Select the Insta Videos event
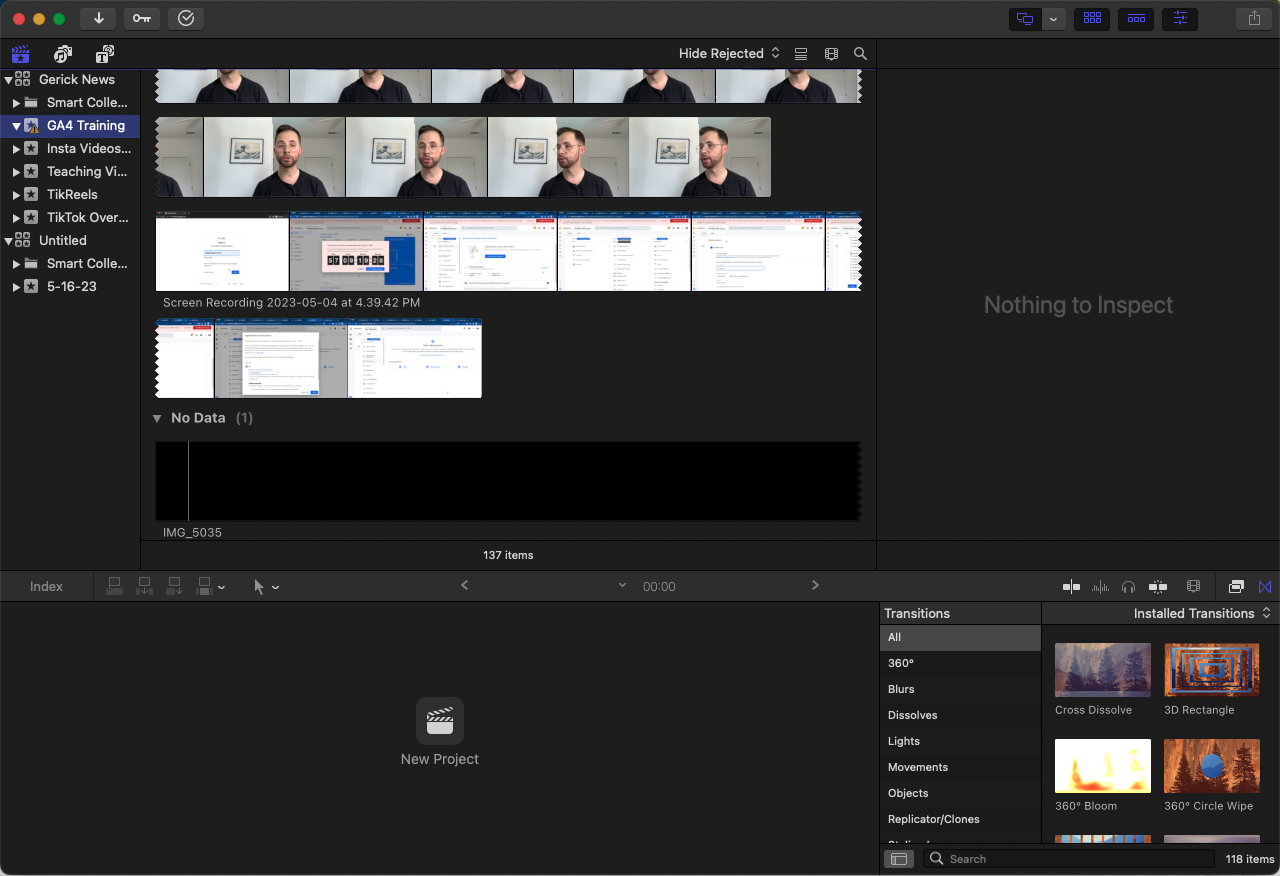The width and height of the screenshot is (1280, 876). coord(89,149)
